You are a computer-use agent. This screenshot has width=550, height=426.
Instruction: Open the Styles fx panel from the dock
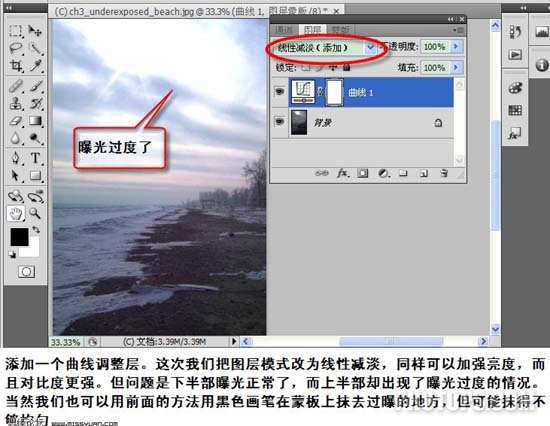coord(515,133)
